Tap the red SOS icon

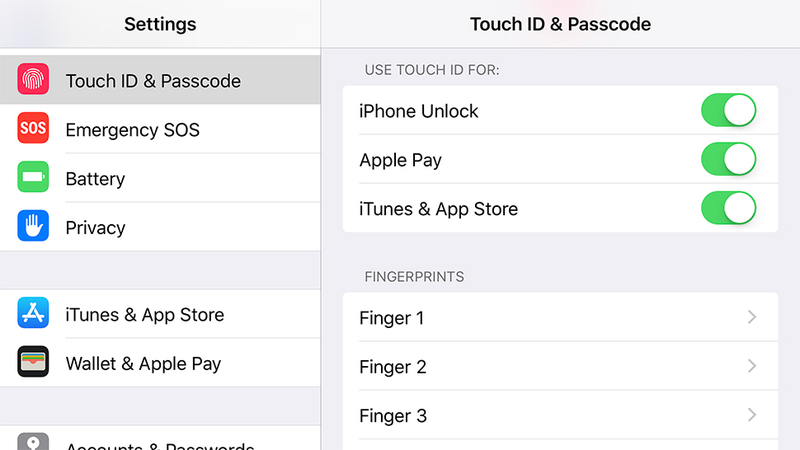(33, 128)
